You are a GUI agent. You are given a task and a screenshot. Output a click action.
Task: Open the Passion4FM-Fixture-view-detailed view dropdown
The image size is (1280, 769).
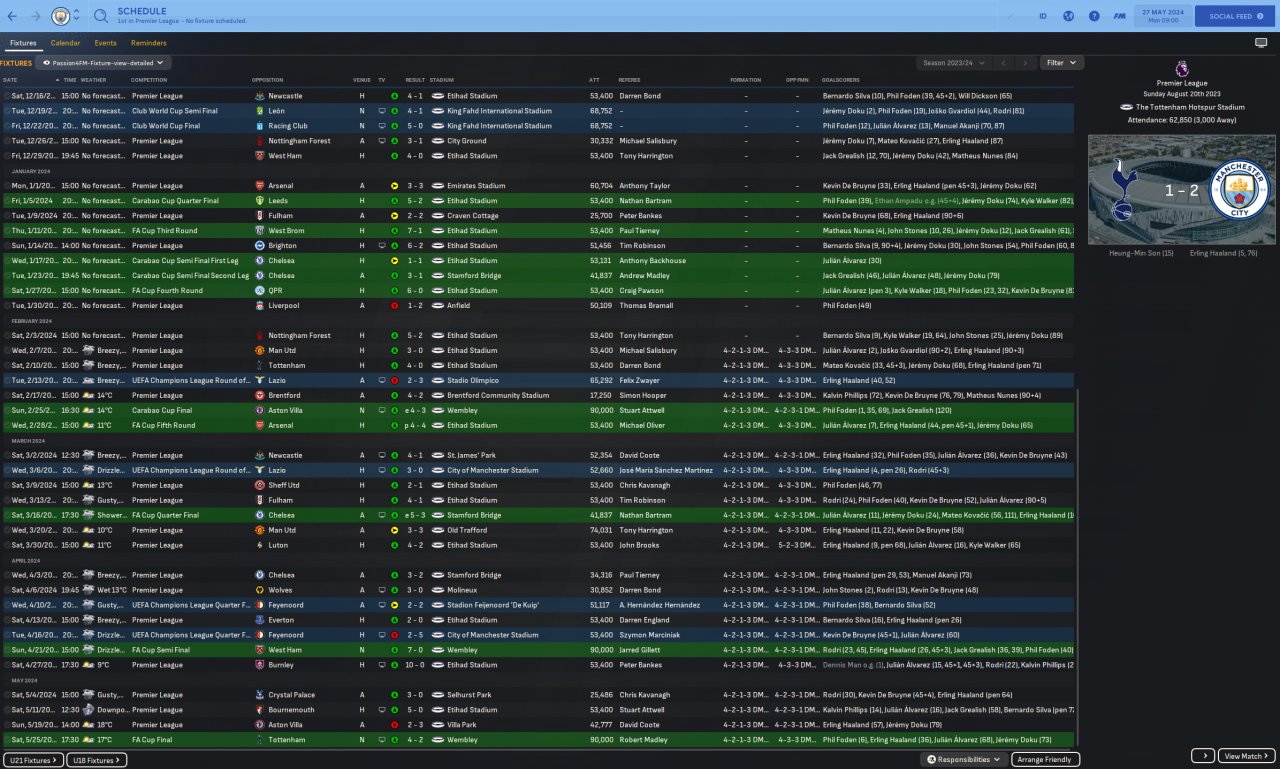pos(103,63)
